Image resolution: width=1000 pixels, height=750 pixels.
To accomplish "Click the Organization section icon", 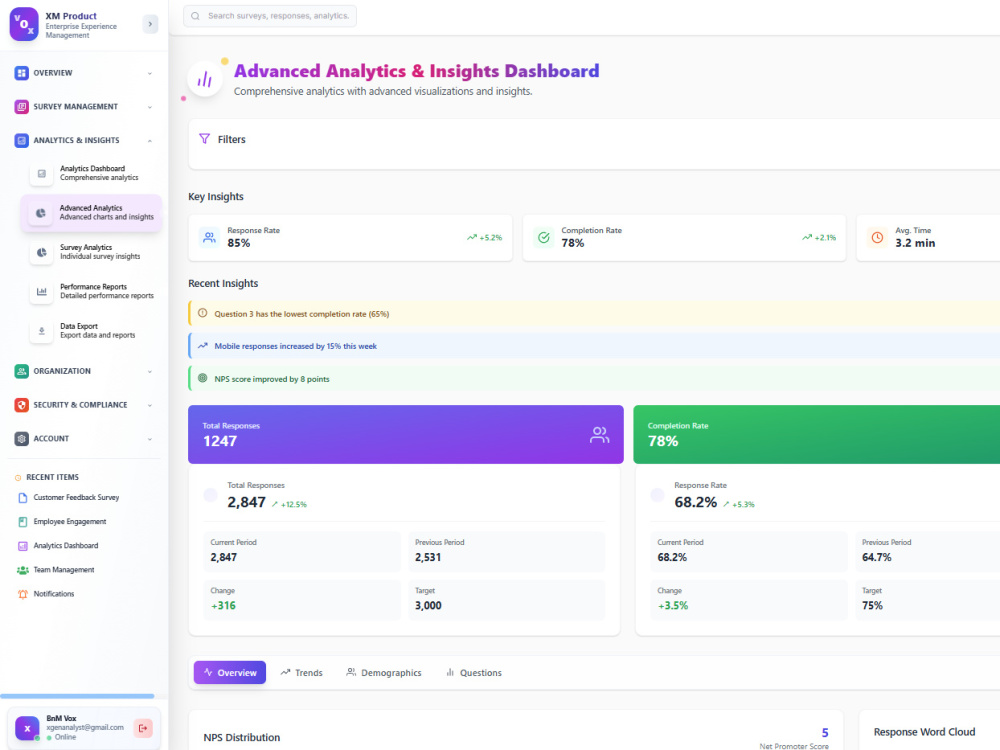I will point(22,371).
